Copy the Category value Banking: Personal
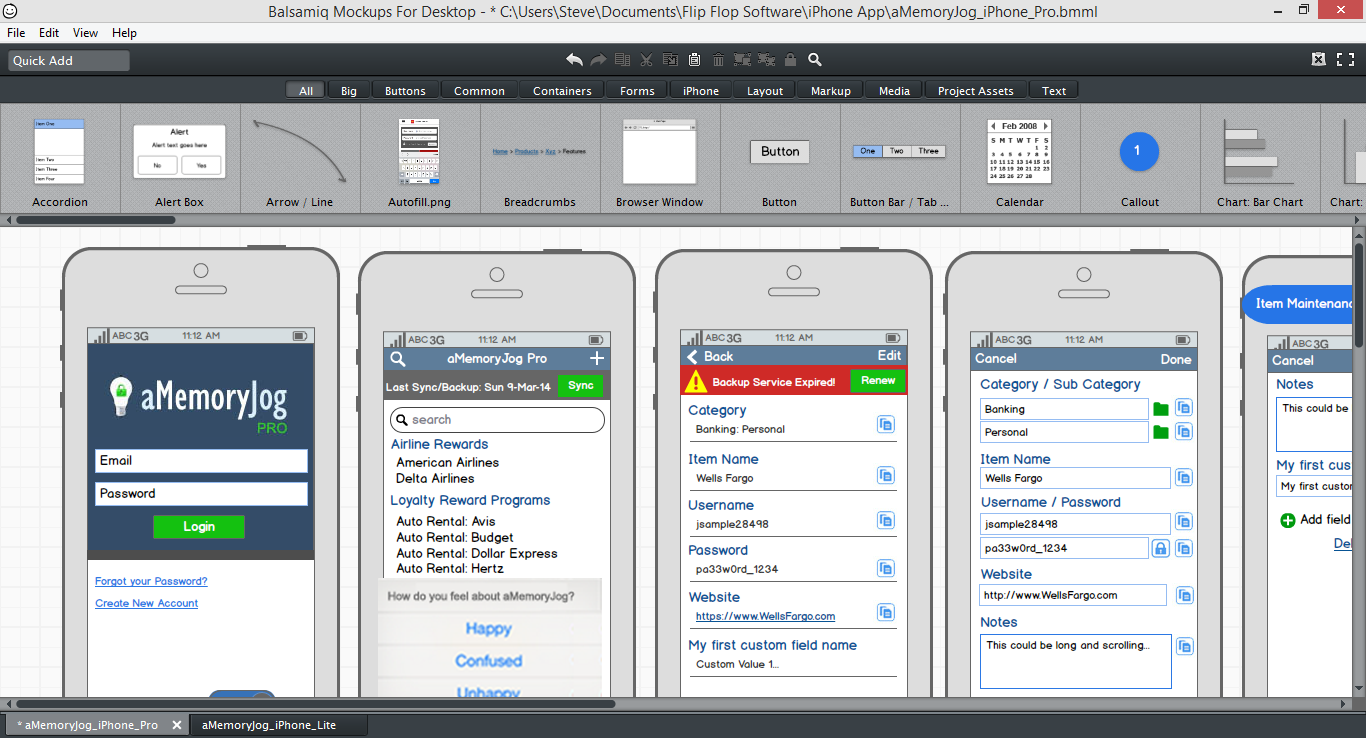Viewport: 1366px width, 738px height. [x=885, y=424]
